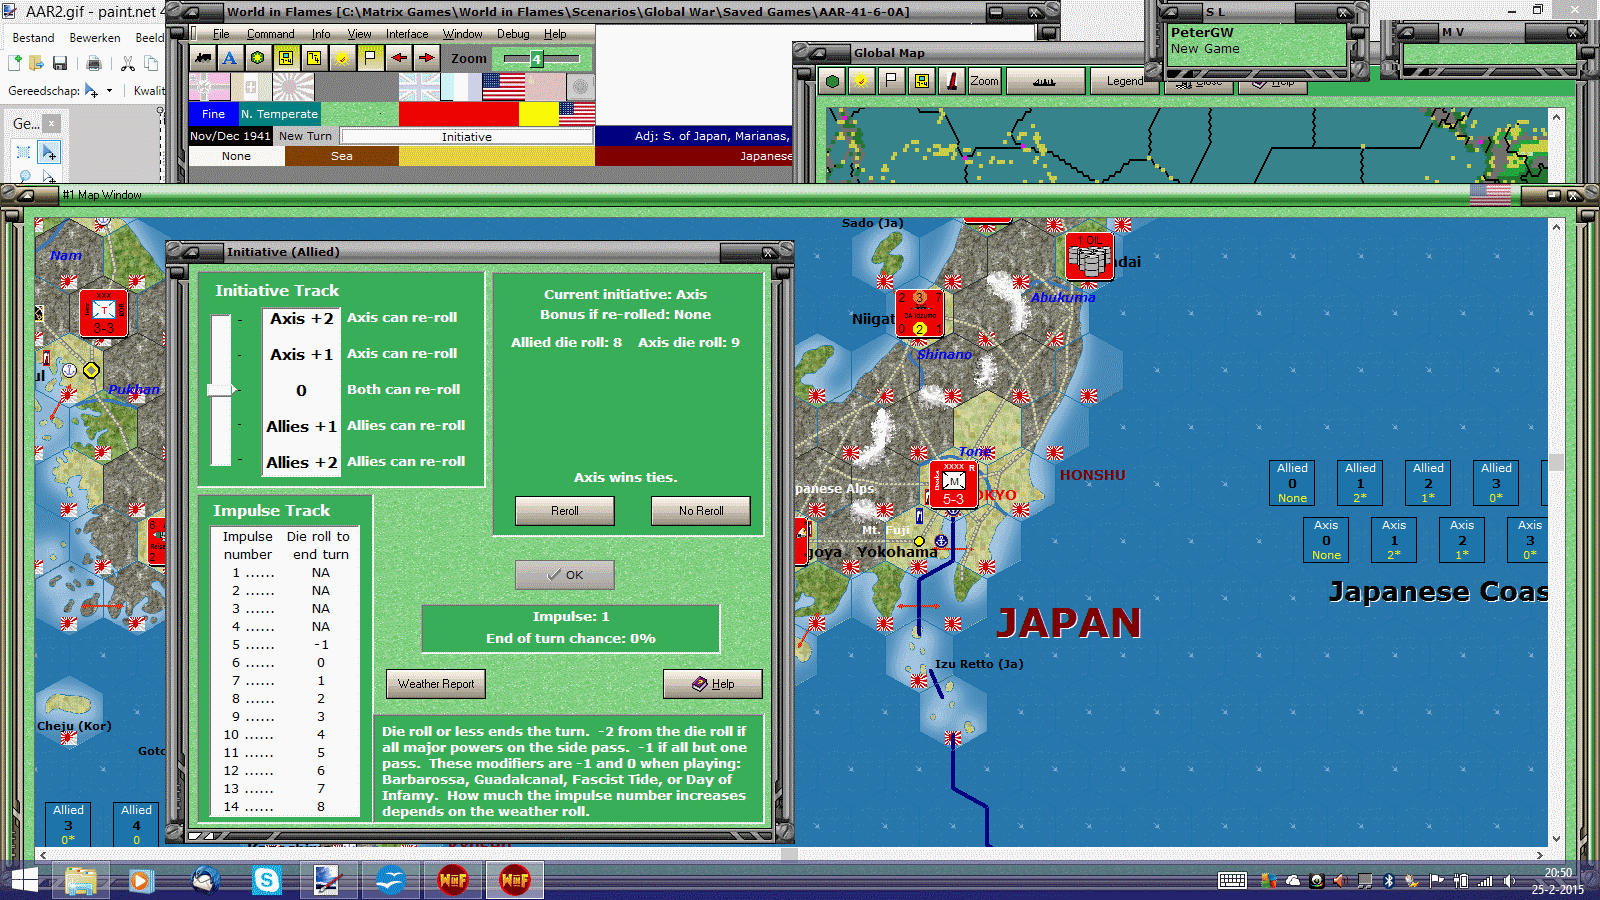Image resolution: width=1600 pixels, height=900 pixels.
Task: Open the Weather Report
Action: [436, 684]
